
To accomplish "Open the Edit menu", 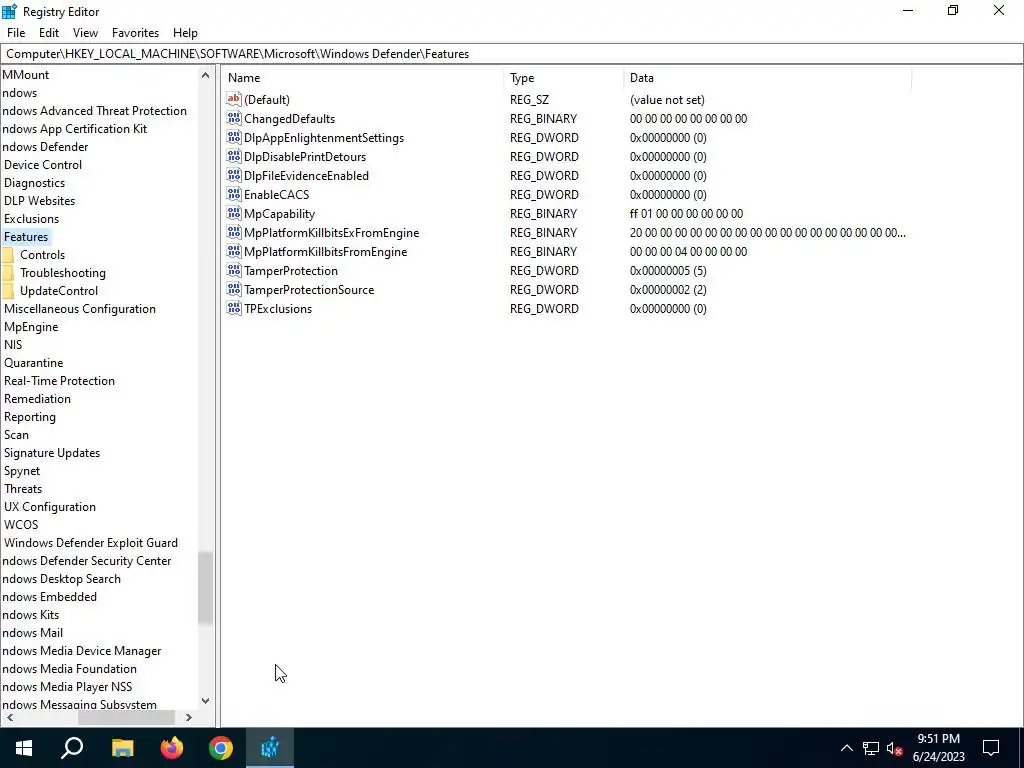I will 49,33.
